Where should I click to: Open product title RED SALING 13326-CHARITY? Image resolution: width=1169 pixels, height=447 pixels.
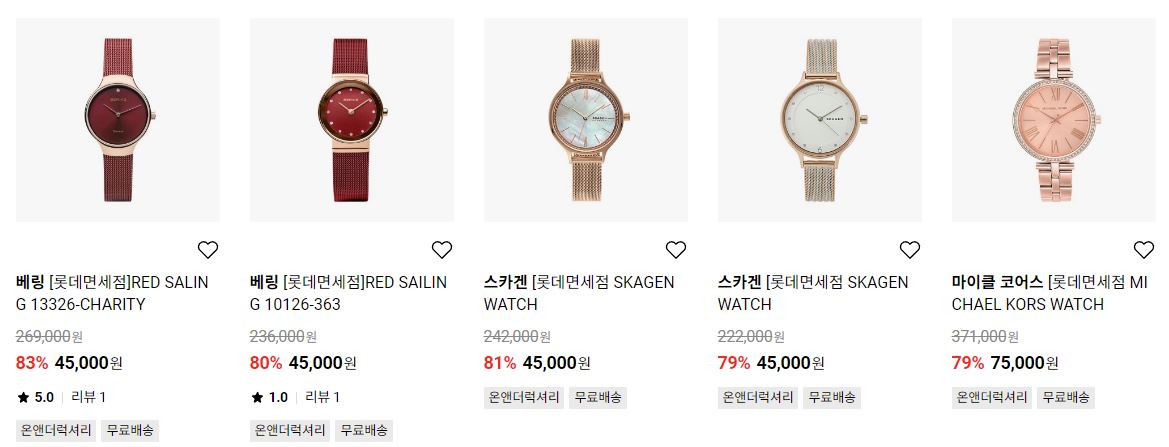(x=112, y=294)
